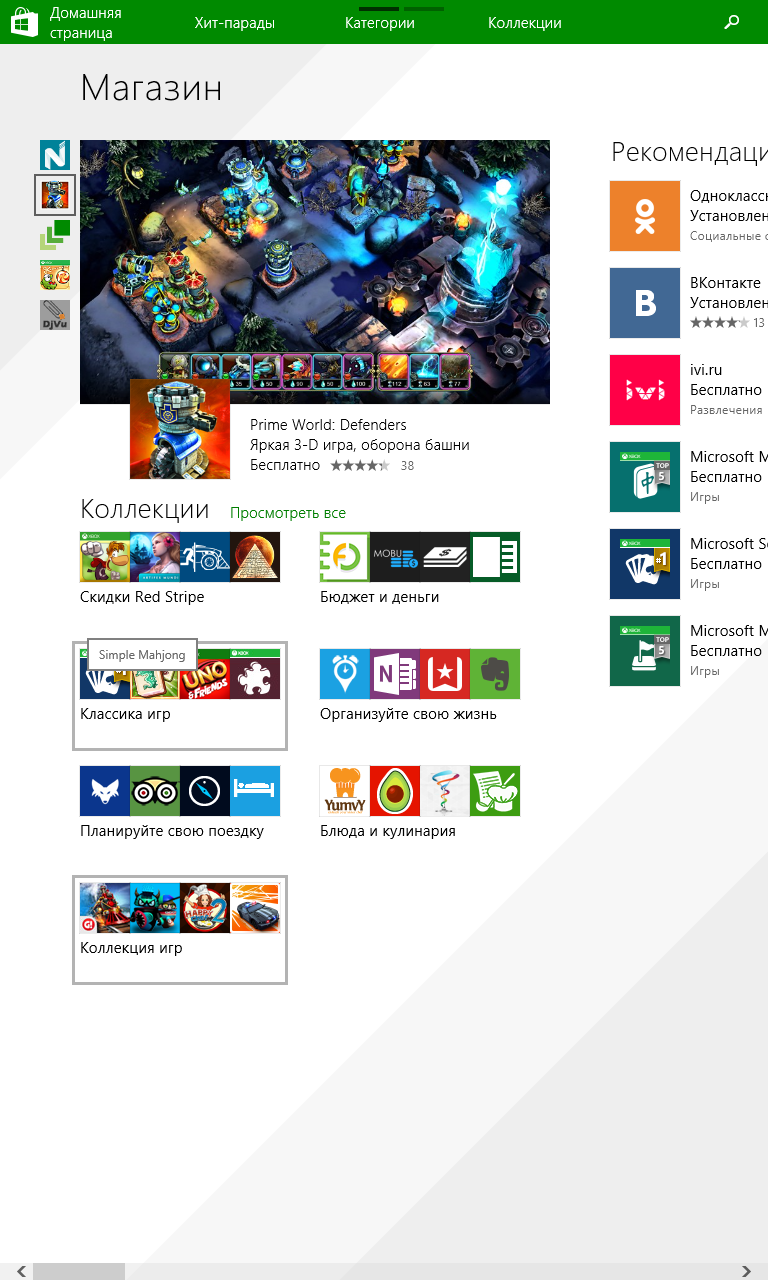The width and height of the screenshot is (768, 1280).
Task: Open the Бюджет и деньги collection label
Action: (380, 597)
